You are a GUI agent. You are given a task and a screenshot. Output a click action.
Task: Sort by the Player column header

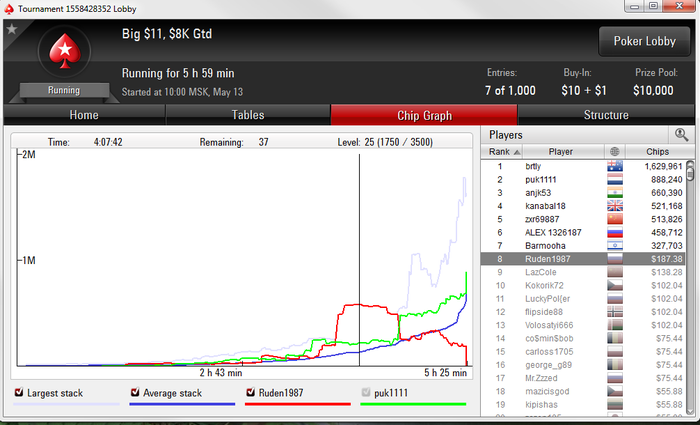[563, 152]
